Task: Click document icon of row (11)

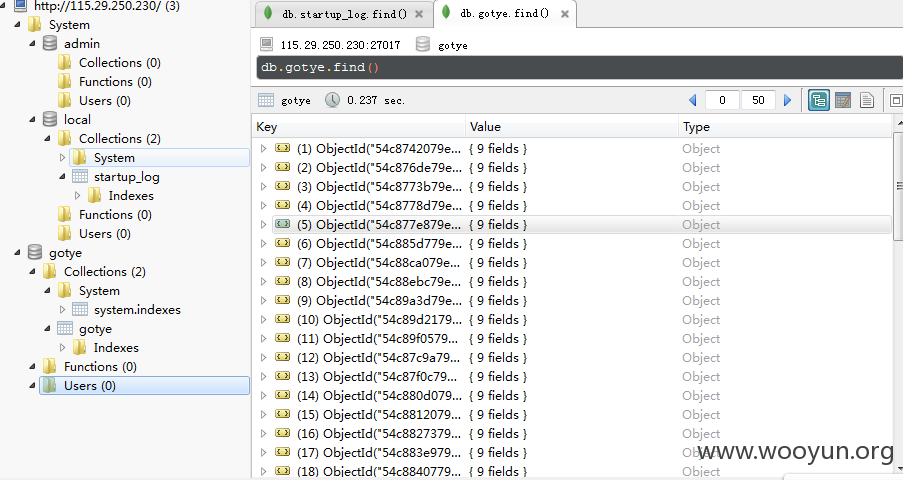Action: (x=282, y=338)
